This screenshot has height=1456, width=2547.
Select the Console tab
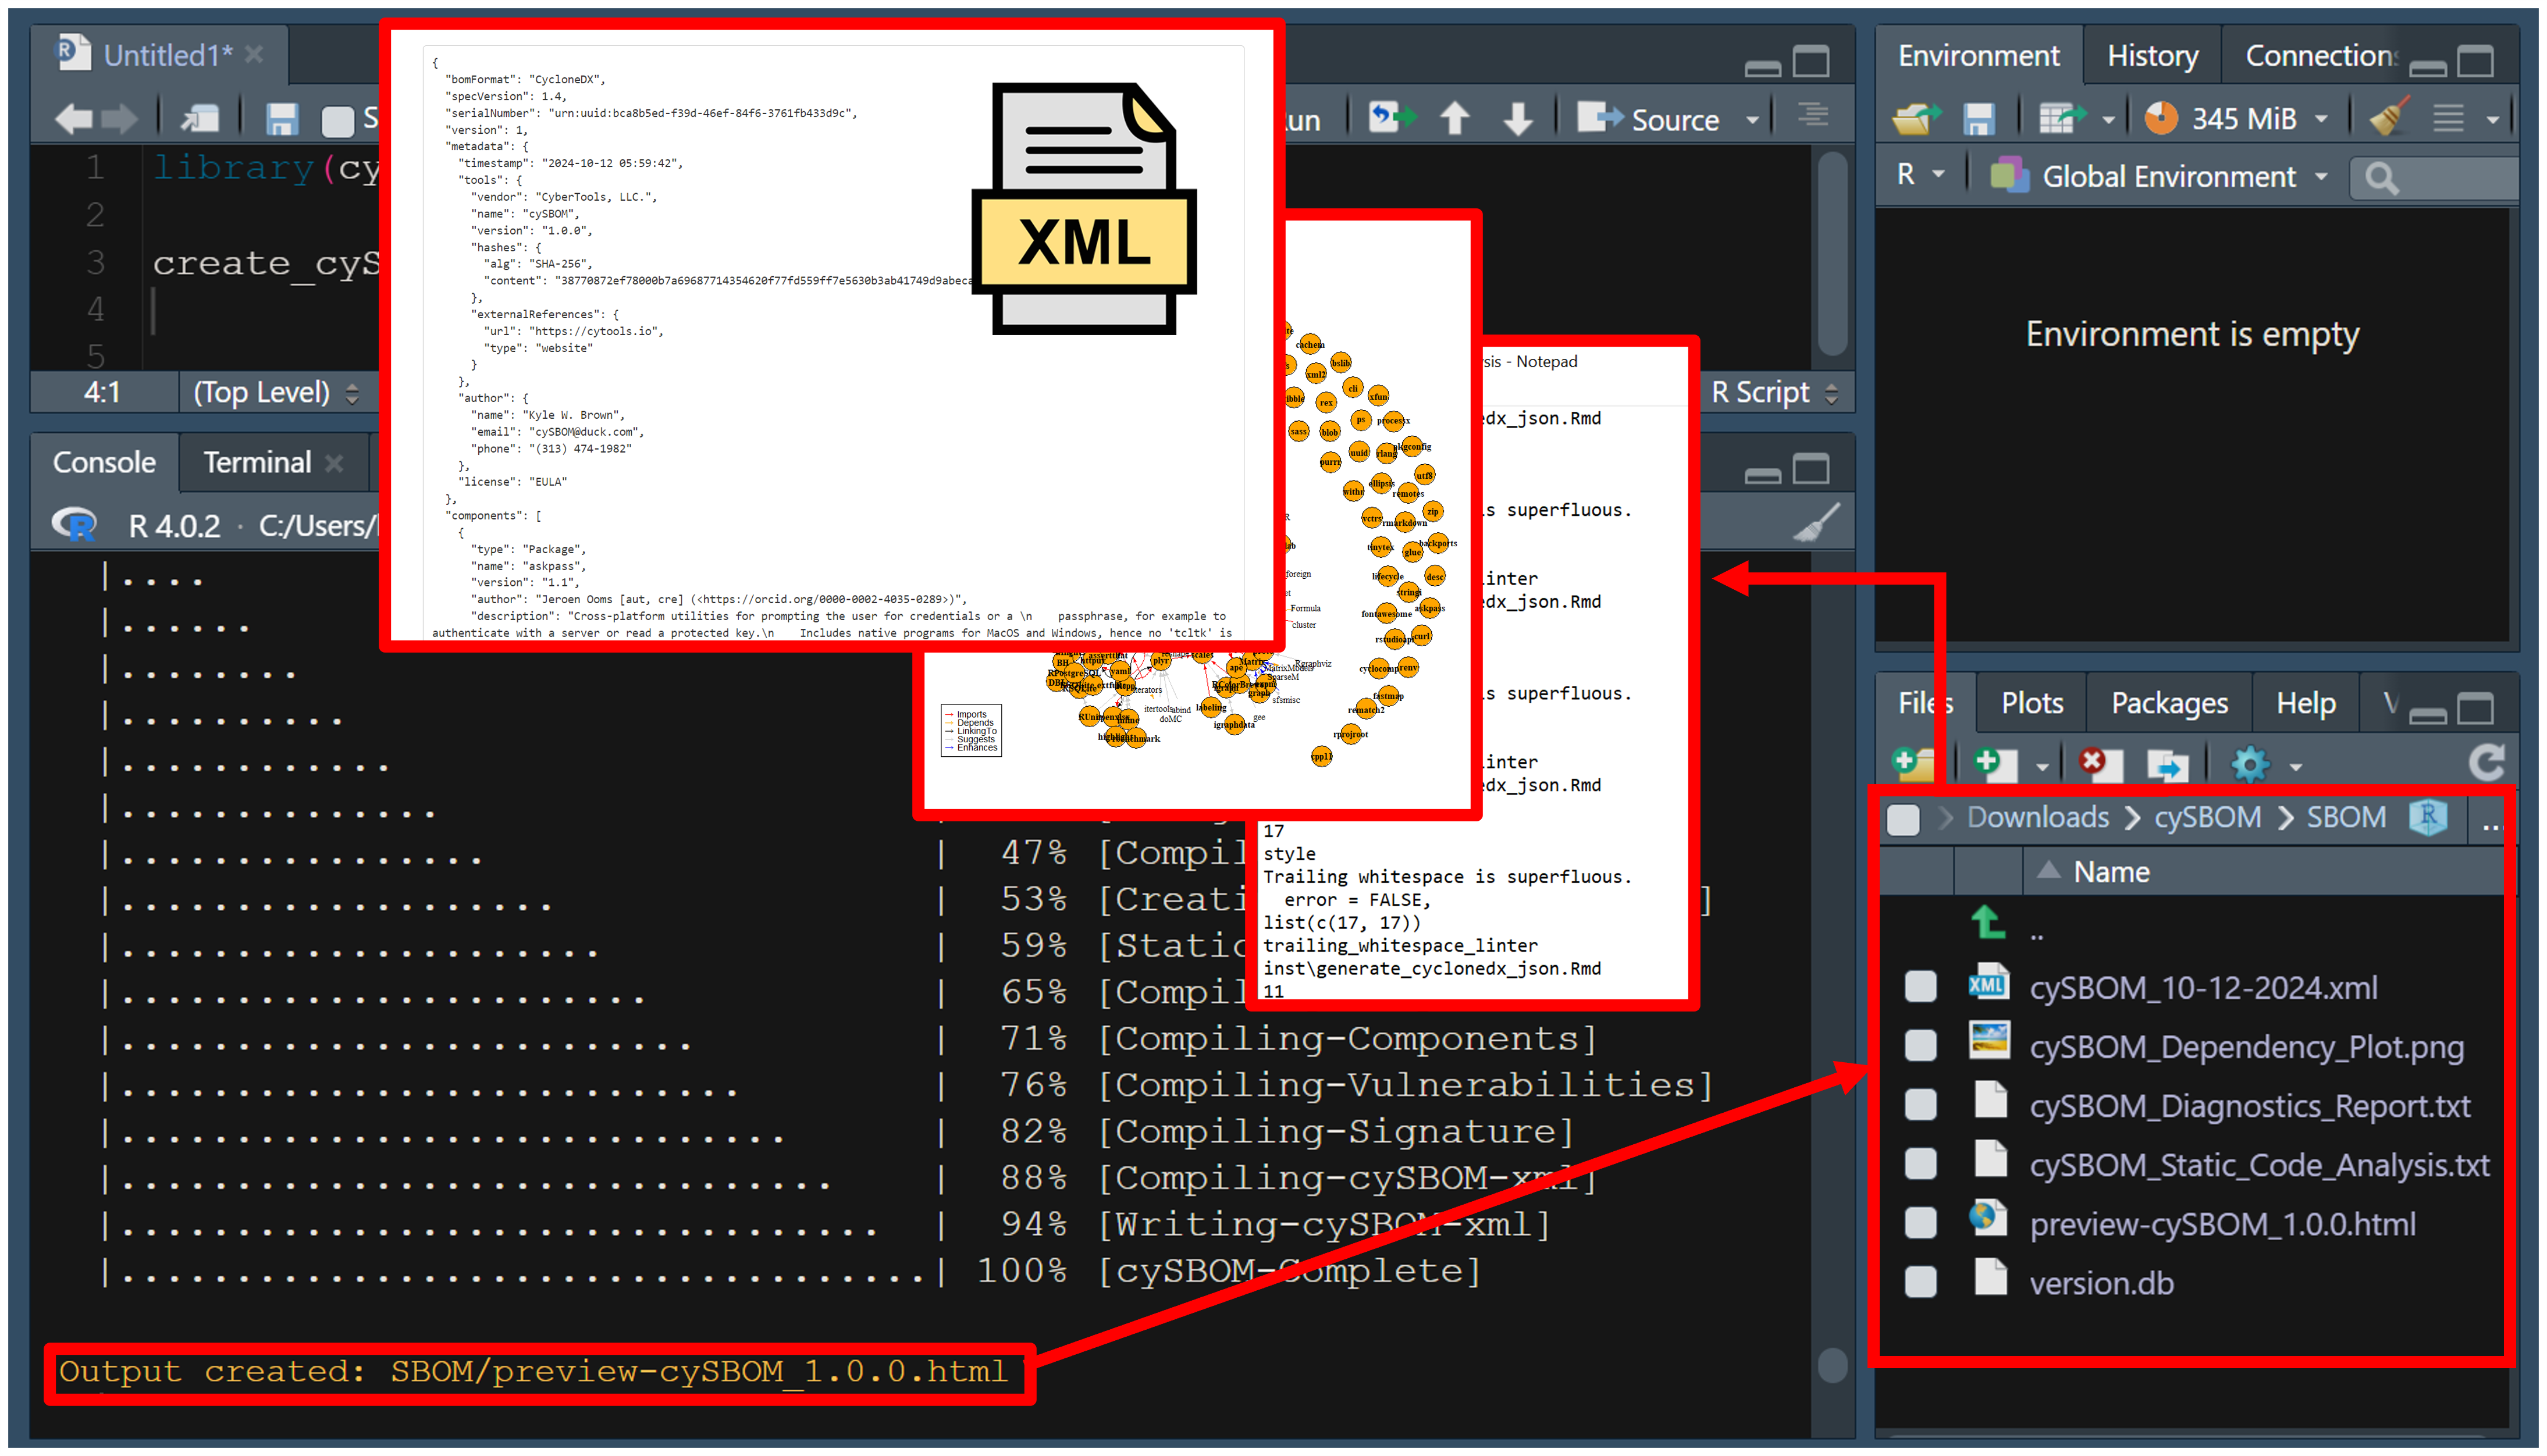[104, 462]
